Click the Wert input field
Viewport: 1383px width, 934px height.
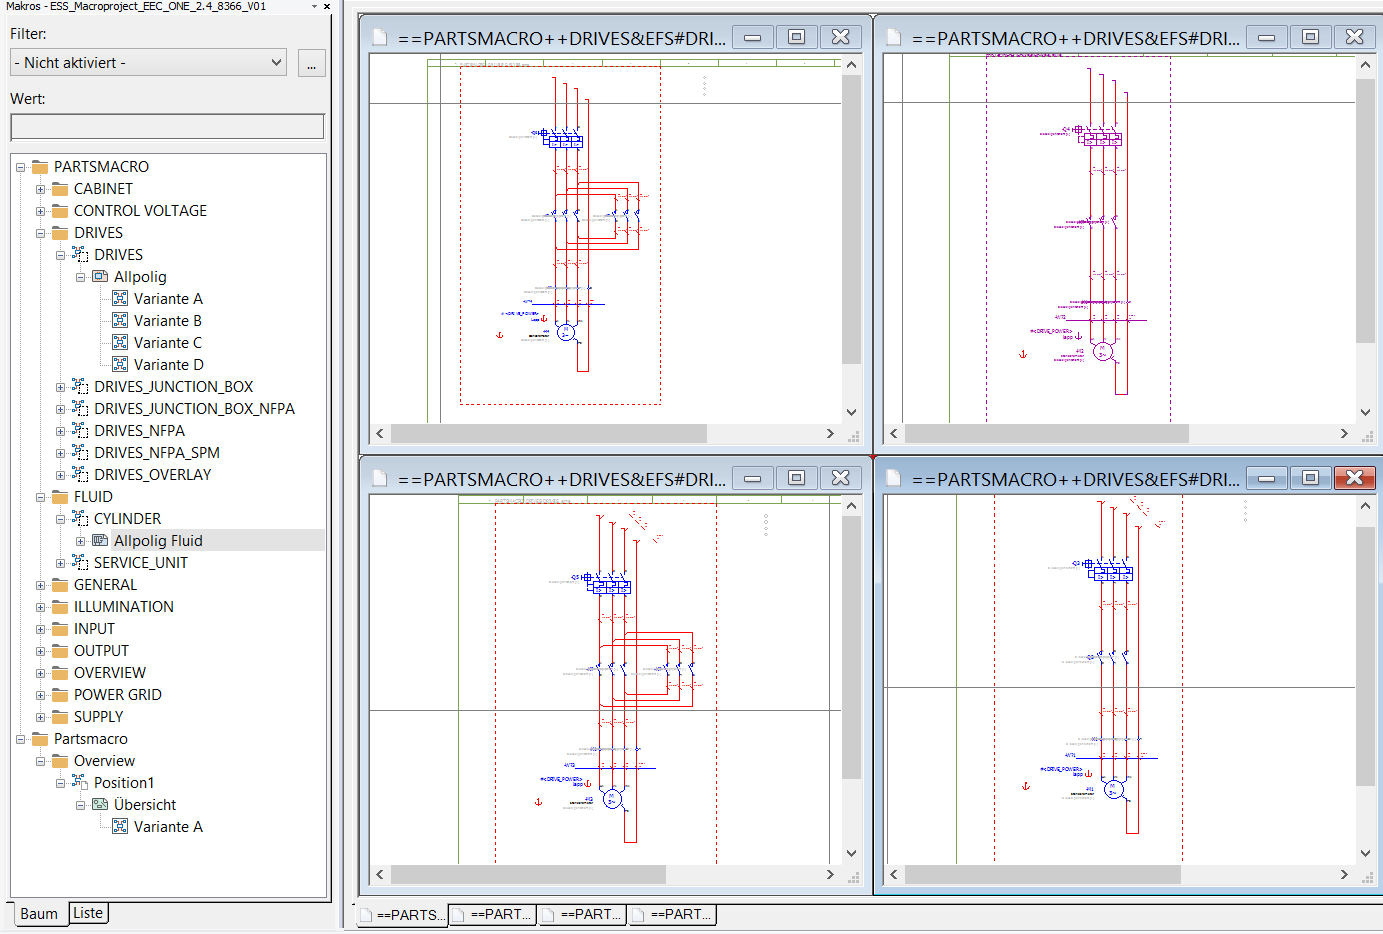click(x=167, y=126)
